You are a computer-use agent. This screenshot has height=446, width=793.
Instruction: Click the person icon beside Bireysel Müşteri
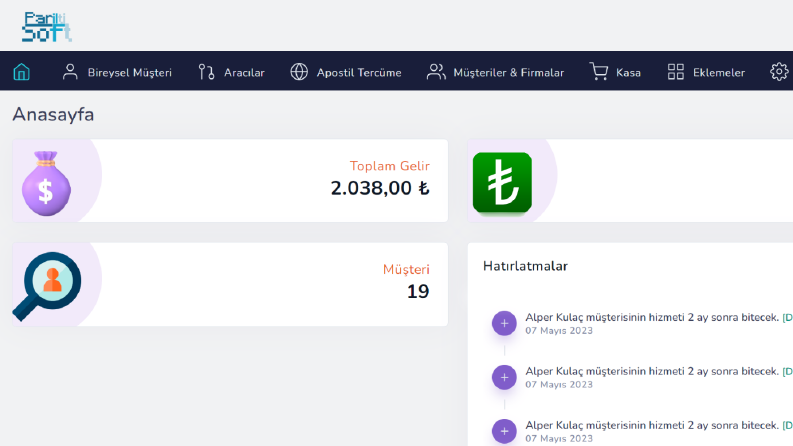point(70,72)
